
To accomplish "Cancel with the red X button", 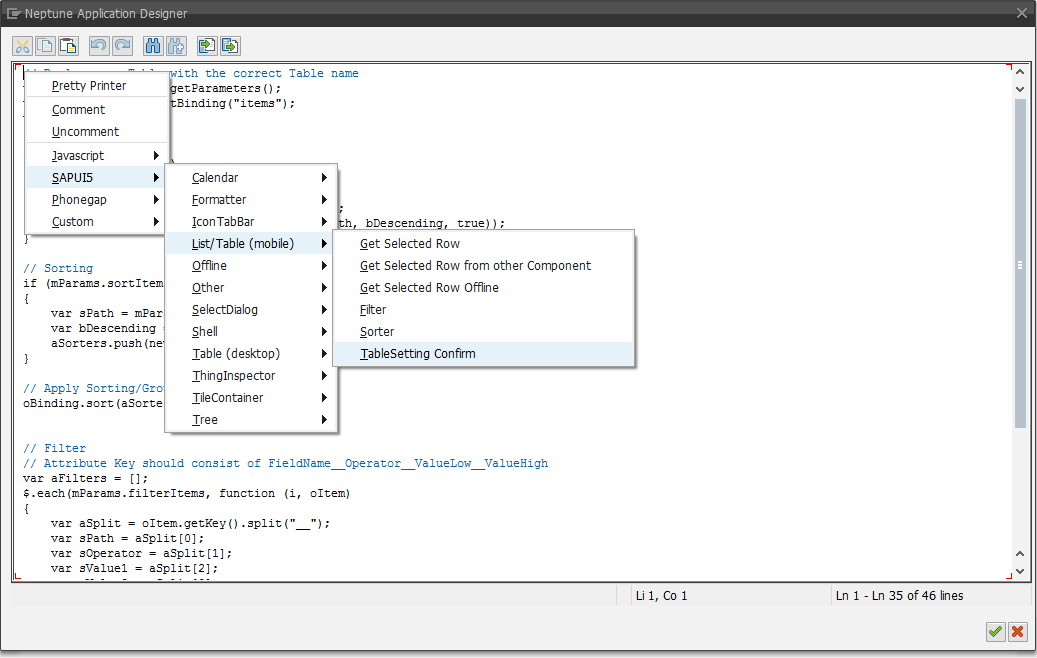I will (1018, 631).
